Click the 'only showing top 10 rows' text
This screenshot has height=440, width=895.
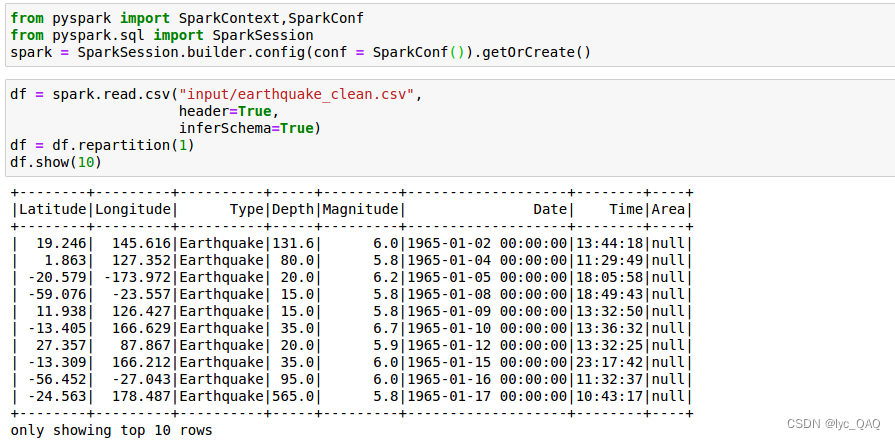111,430
